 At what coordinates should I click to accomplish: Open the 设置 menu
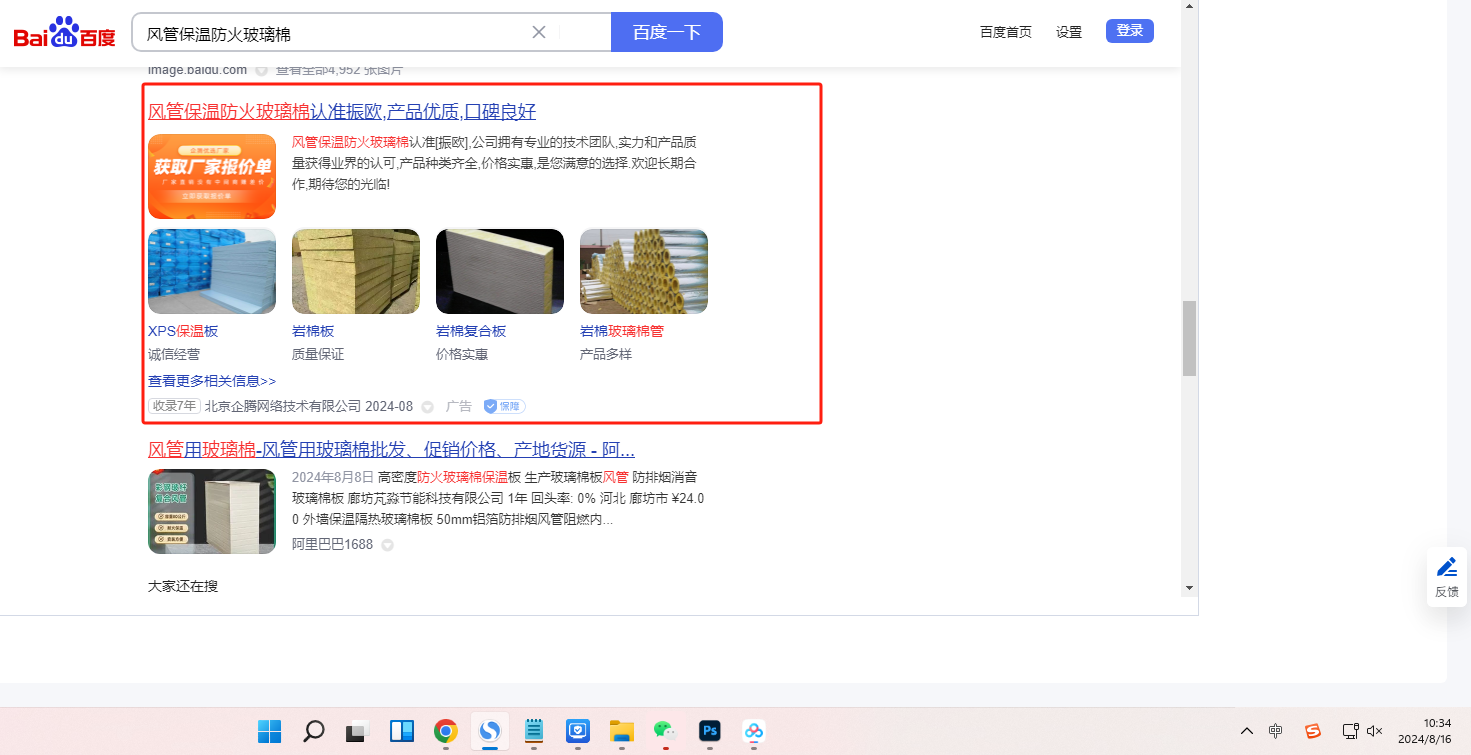tap(1069, 32)
